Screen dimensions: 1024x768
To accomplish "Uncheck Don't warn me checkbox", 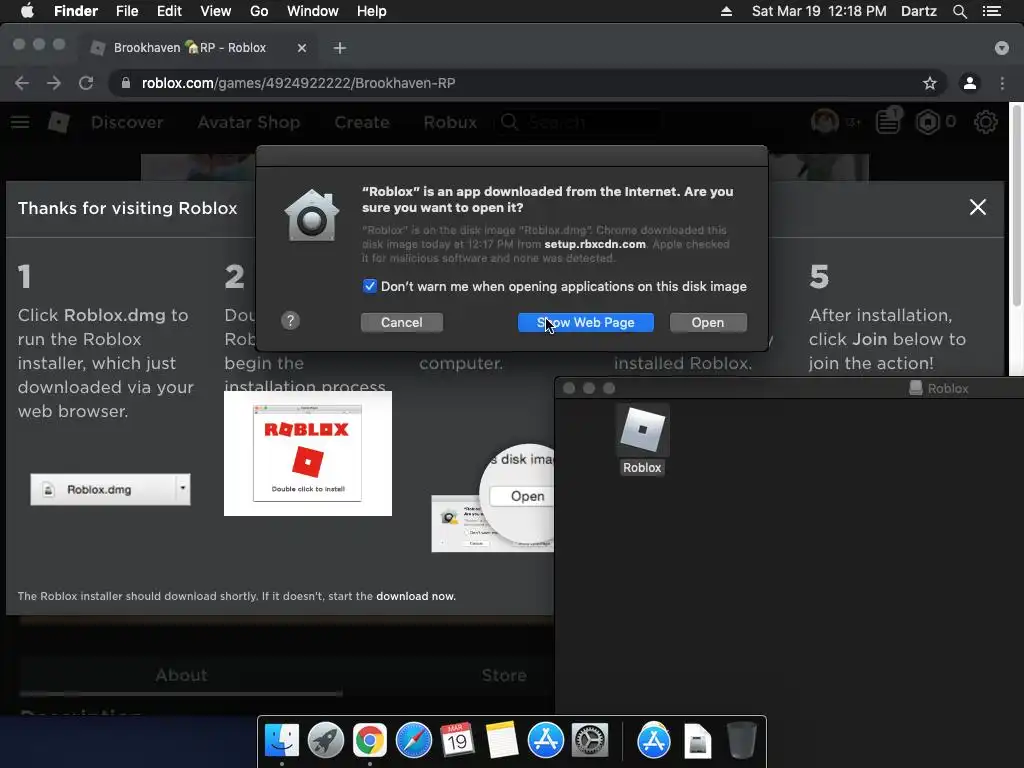I will 370,286.
